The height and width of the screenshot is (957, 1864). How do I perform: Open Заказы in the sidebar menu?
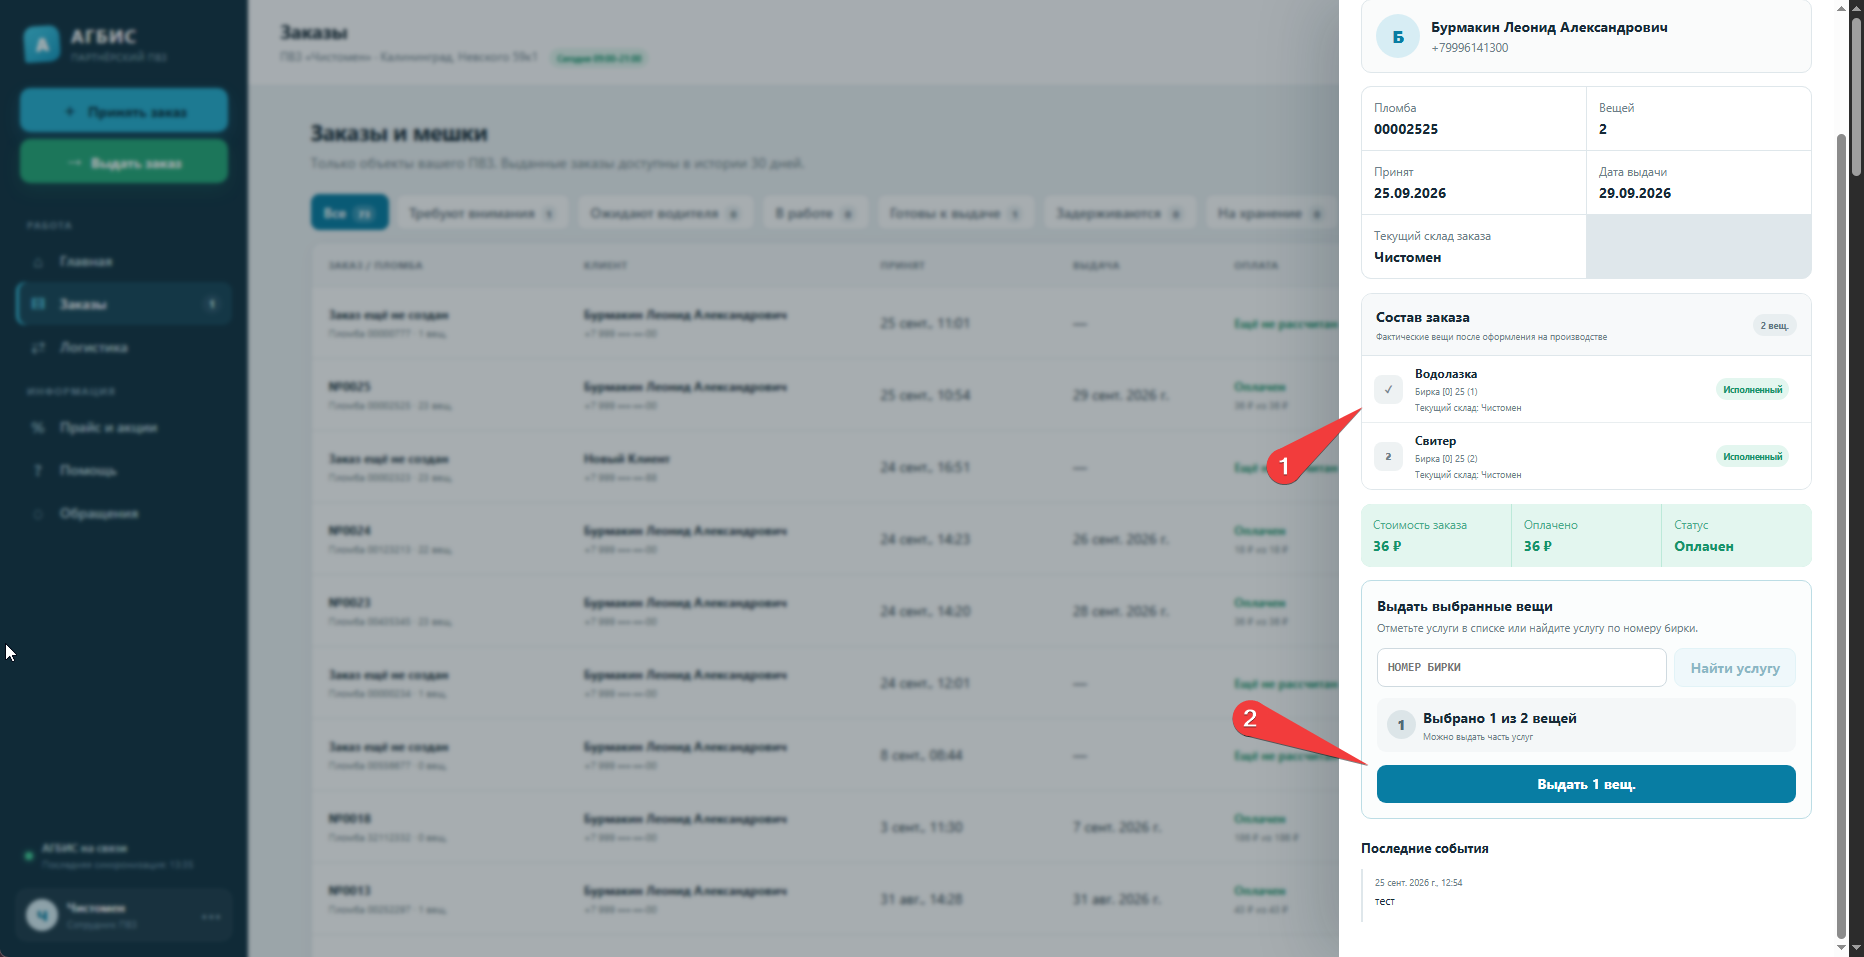(x=124, y=304)
